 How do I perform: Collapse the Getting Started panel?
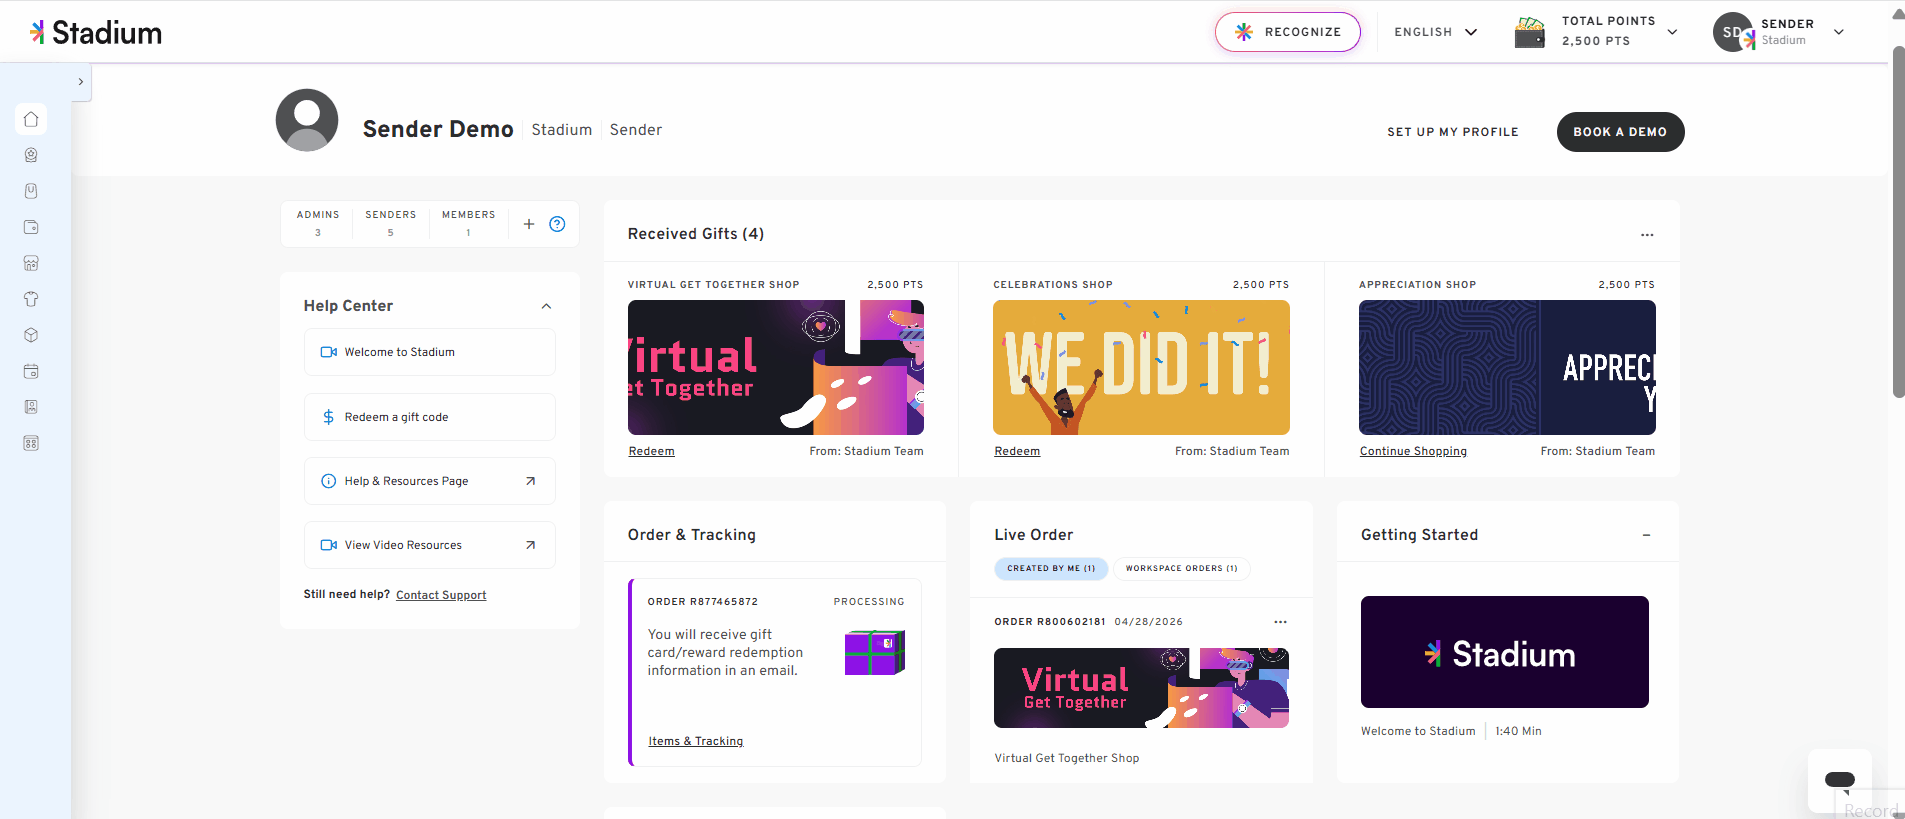coord(1646,535)
